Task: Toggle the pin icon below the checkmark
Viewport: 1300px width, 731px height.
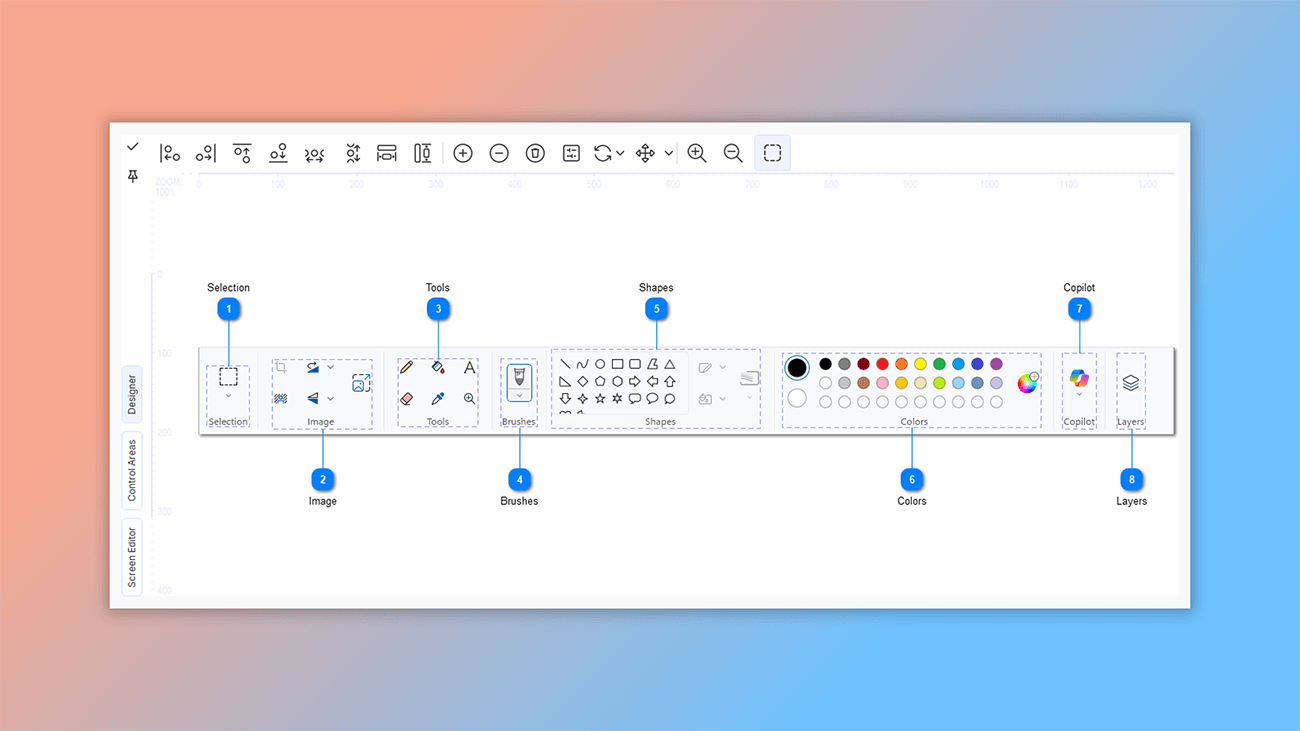Action: pos(132,175)
